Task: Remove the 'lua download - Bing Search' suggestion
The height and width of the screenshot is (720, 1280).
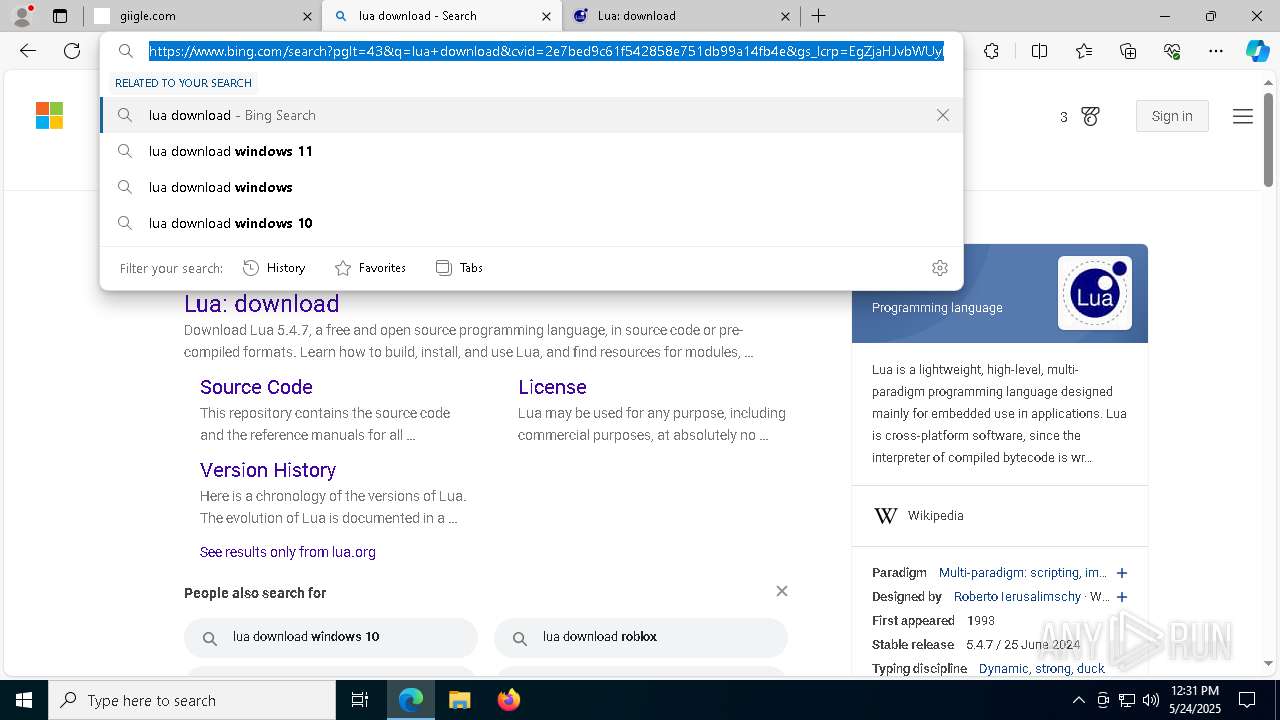Action: 942,115
